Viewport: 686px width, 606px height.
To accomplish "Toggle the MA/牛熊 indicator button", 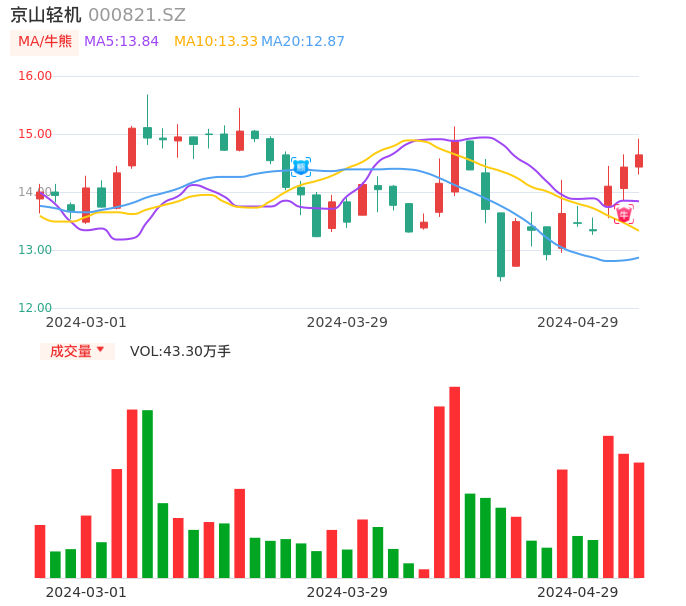I will pyautogui.click(x=44, y=42).
